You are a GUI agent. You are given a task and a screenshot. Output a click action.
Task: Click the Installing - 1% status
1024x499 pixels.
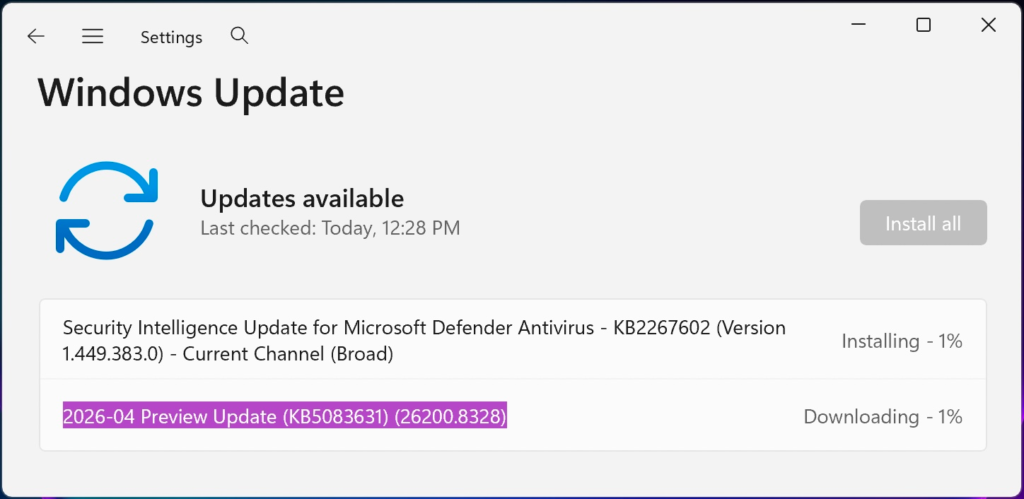tap(902, 341)
